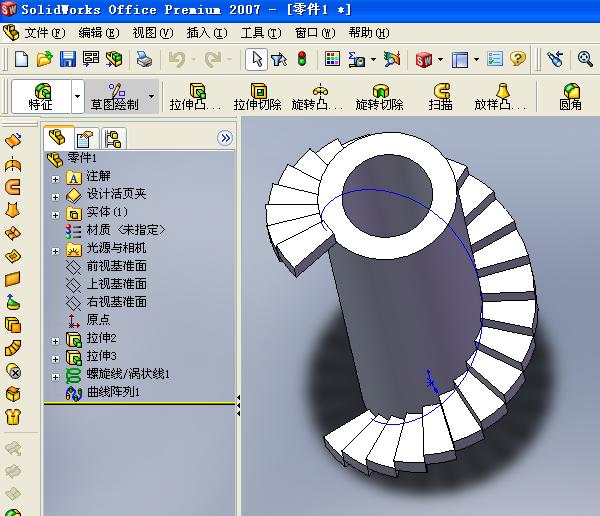This screenshot has height=516, width=600.
Task: Select Extruded Cut (拉伸切除) tool
Action: tap(258, 97)
